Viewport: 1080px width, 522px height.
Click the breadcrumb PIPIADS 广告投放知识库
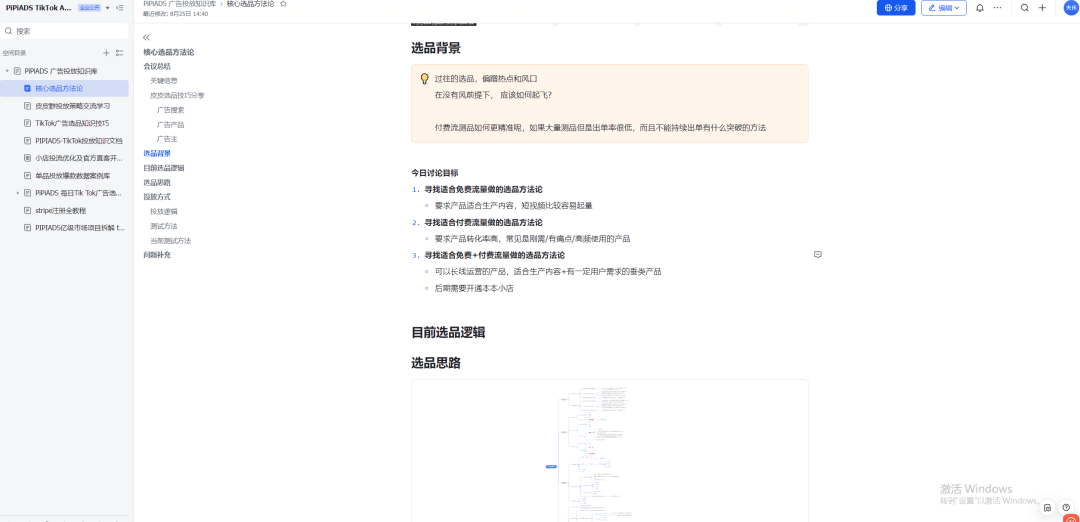click(179, 4)
